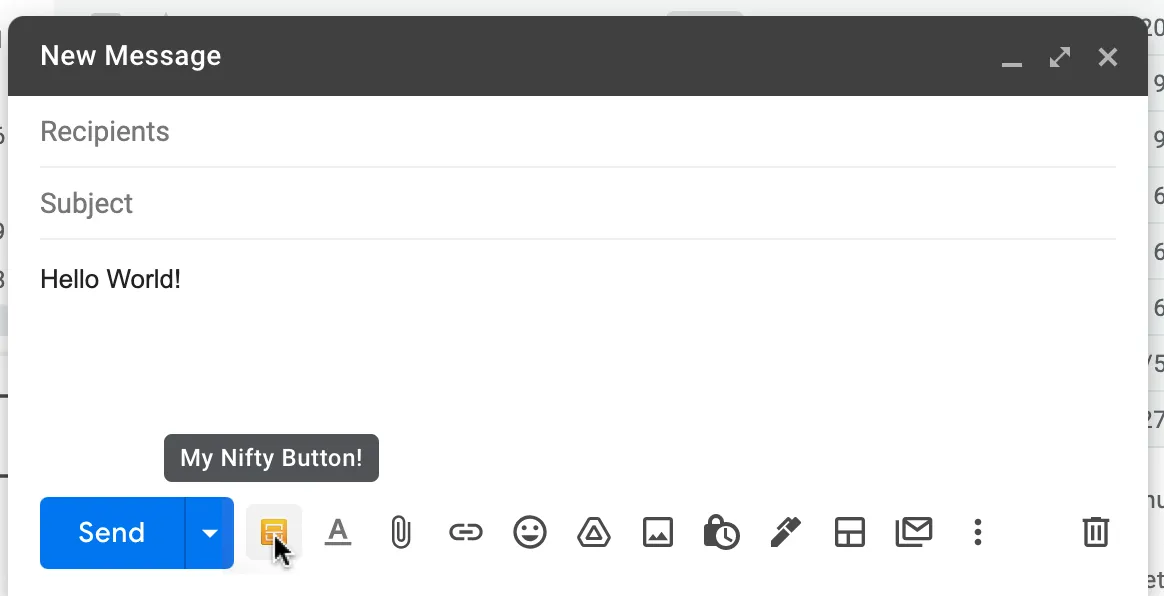Insert signature using the pen icon
The width and height of the screenshot is (1164, 596).
tap(785, 531)
